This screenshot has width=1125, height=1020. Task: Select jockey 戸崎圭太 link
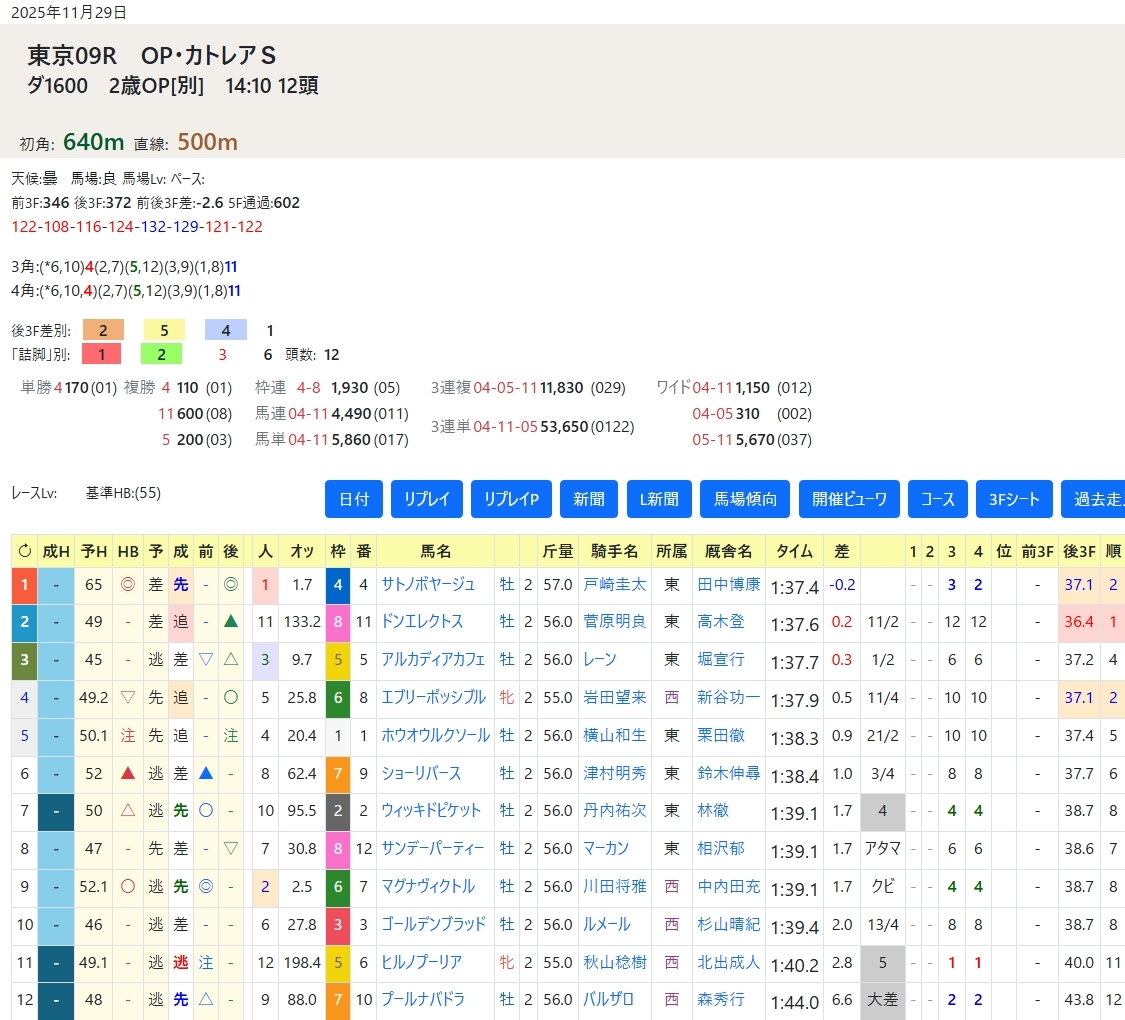pos(615,584)
